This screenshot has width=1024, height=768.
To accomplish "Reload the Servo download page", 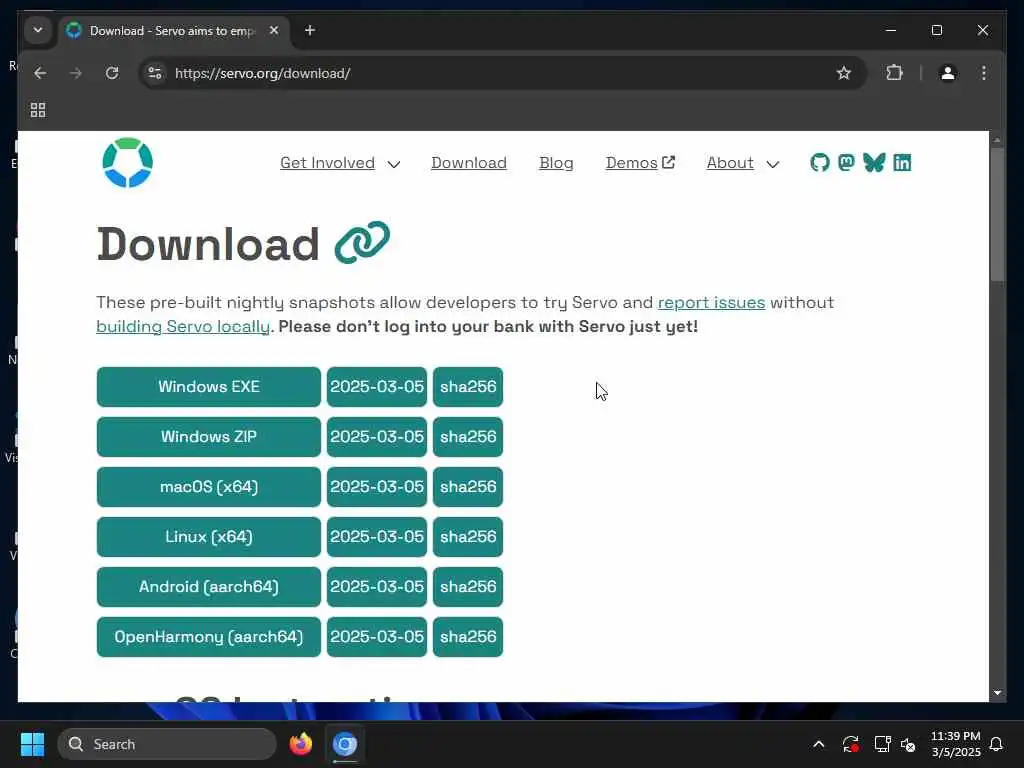I will tap(112, 73).
